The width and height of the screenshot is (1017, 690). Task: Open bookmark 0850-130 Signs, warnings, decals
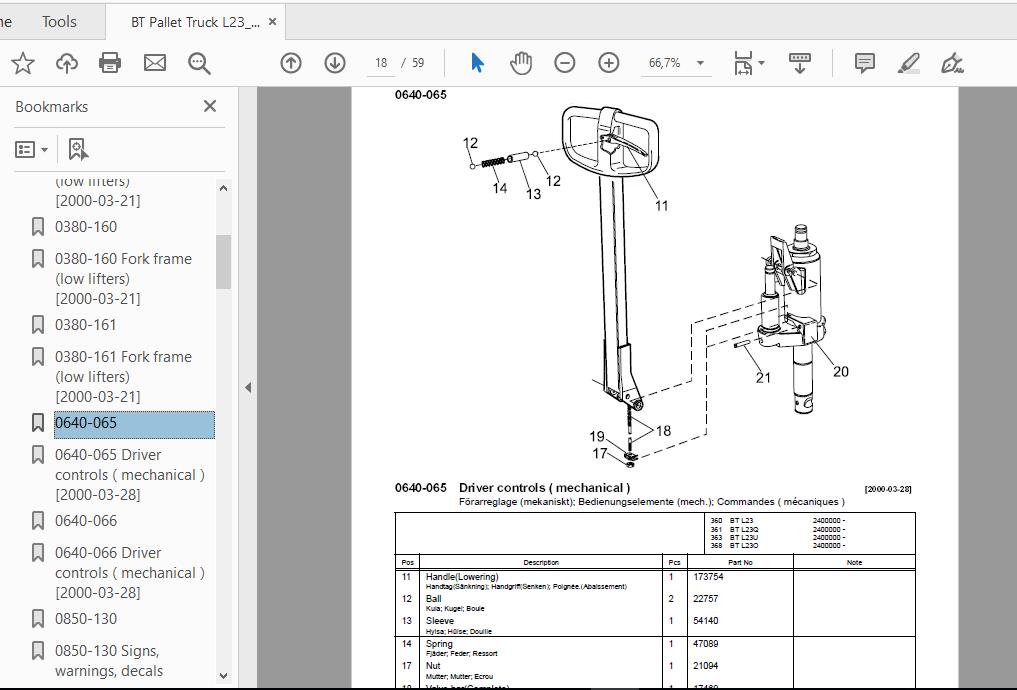pyautogui.click(x=108, y=660)
